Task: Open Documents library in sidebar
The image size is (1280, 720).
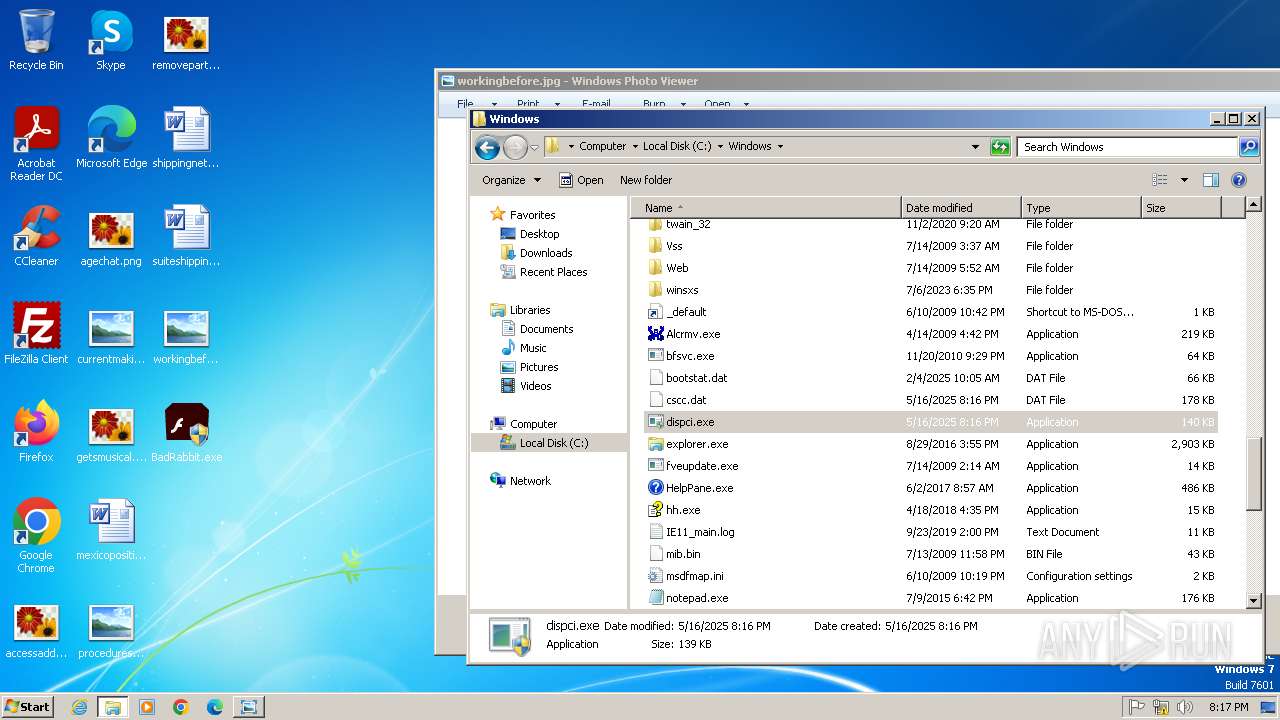Action: (546, 329)
